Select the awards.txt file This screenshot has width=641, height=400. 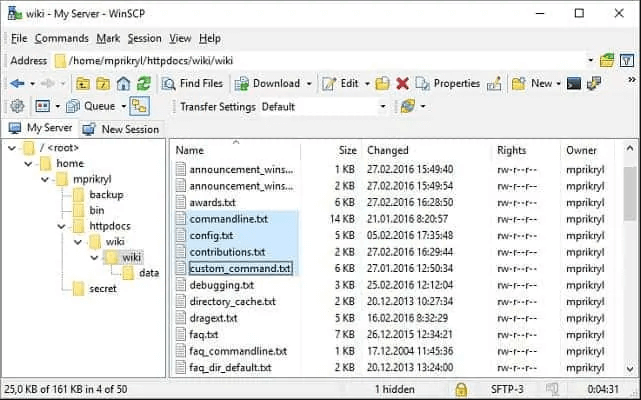[212, 202]
